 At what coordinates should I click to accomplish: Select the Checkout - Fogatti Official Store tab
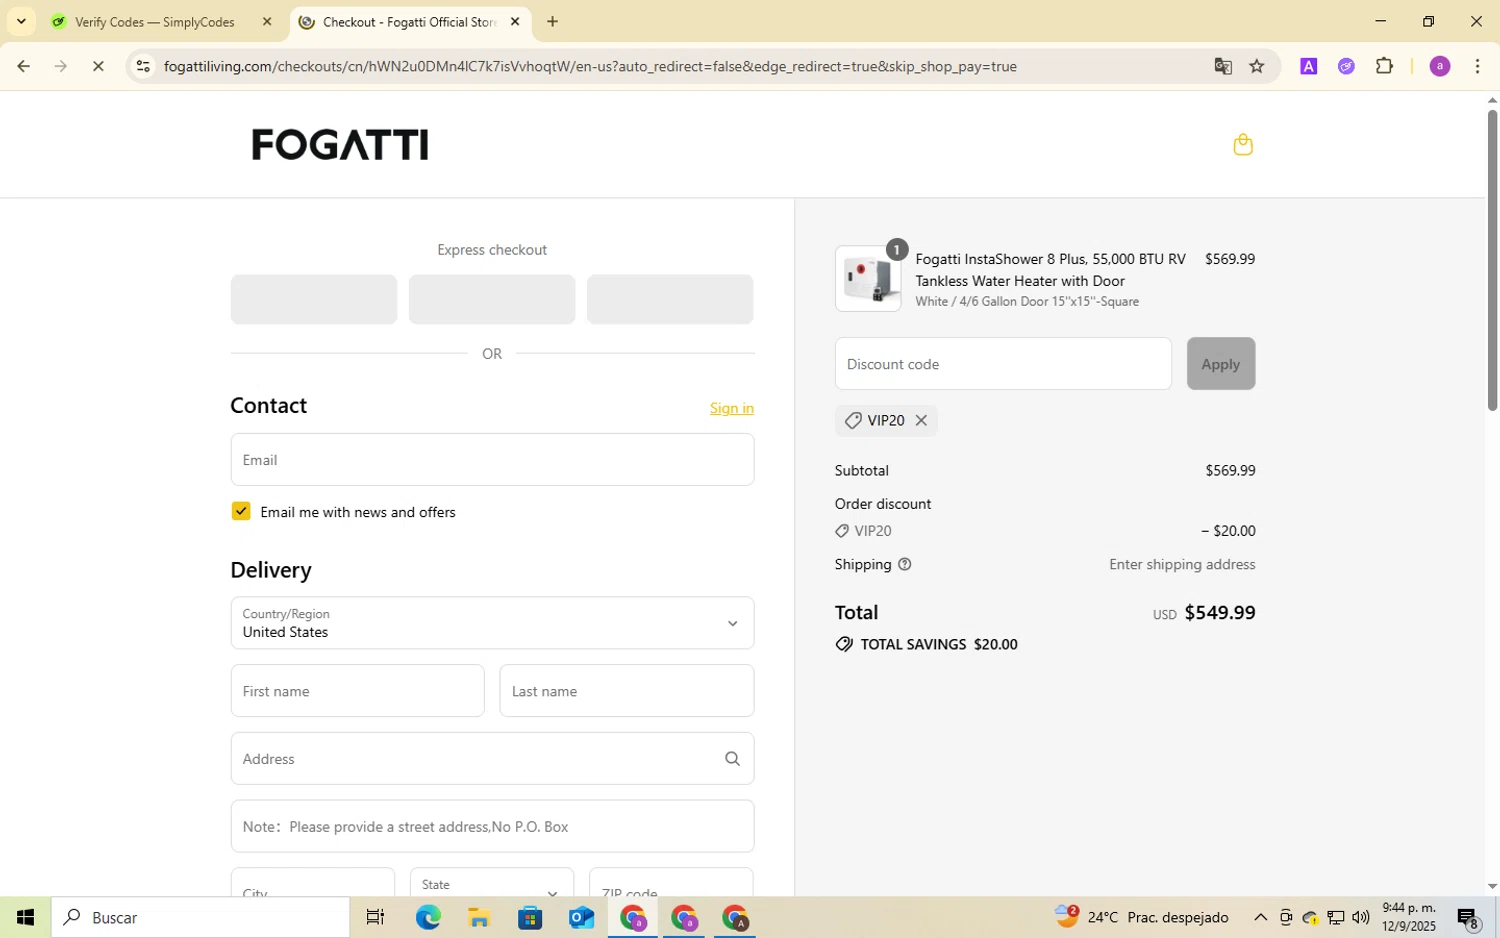click(410, 22)
